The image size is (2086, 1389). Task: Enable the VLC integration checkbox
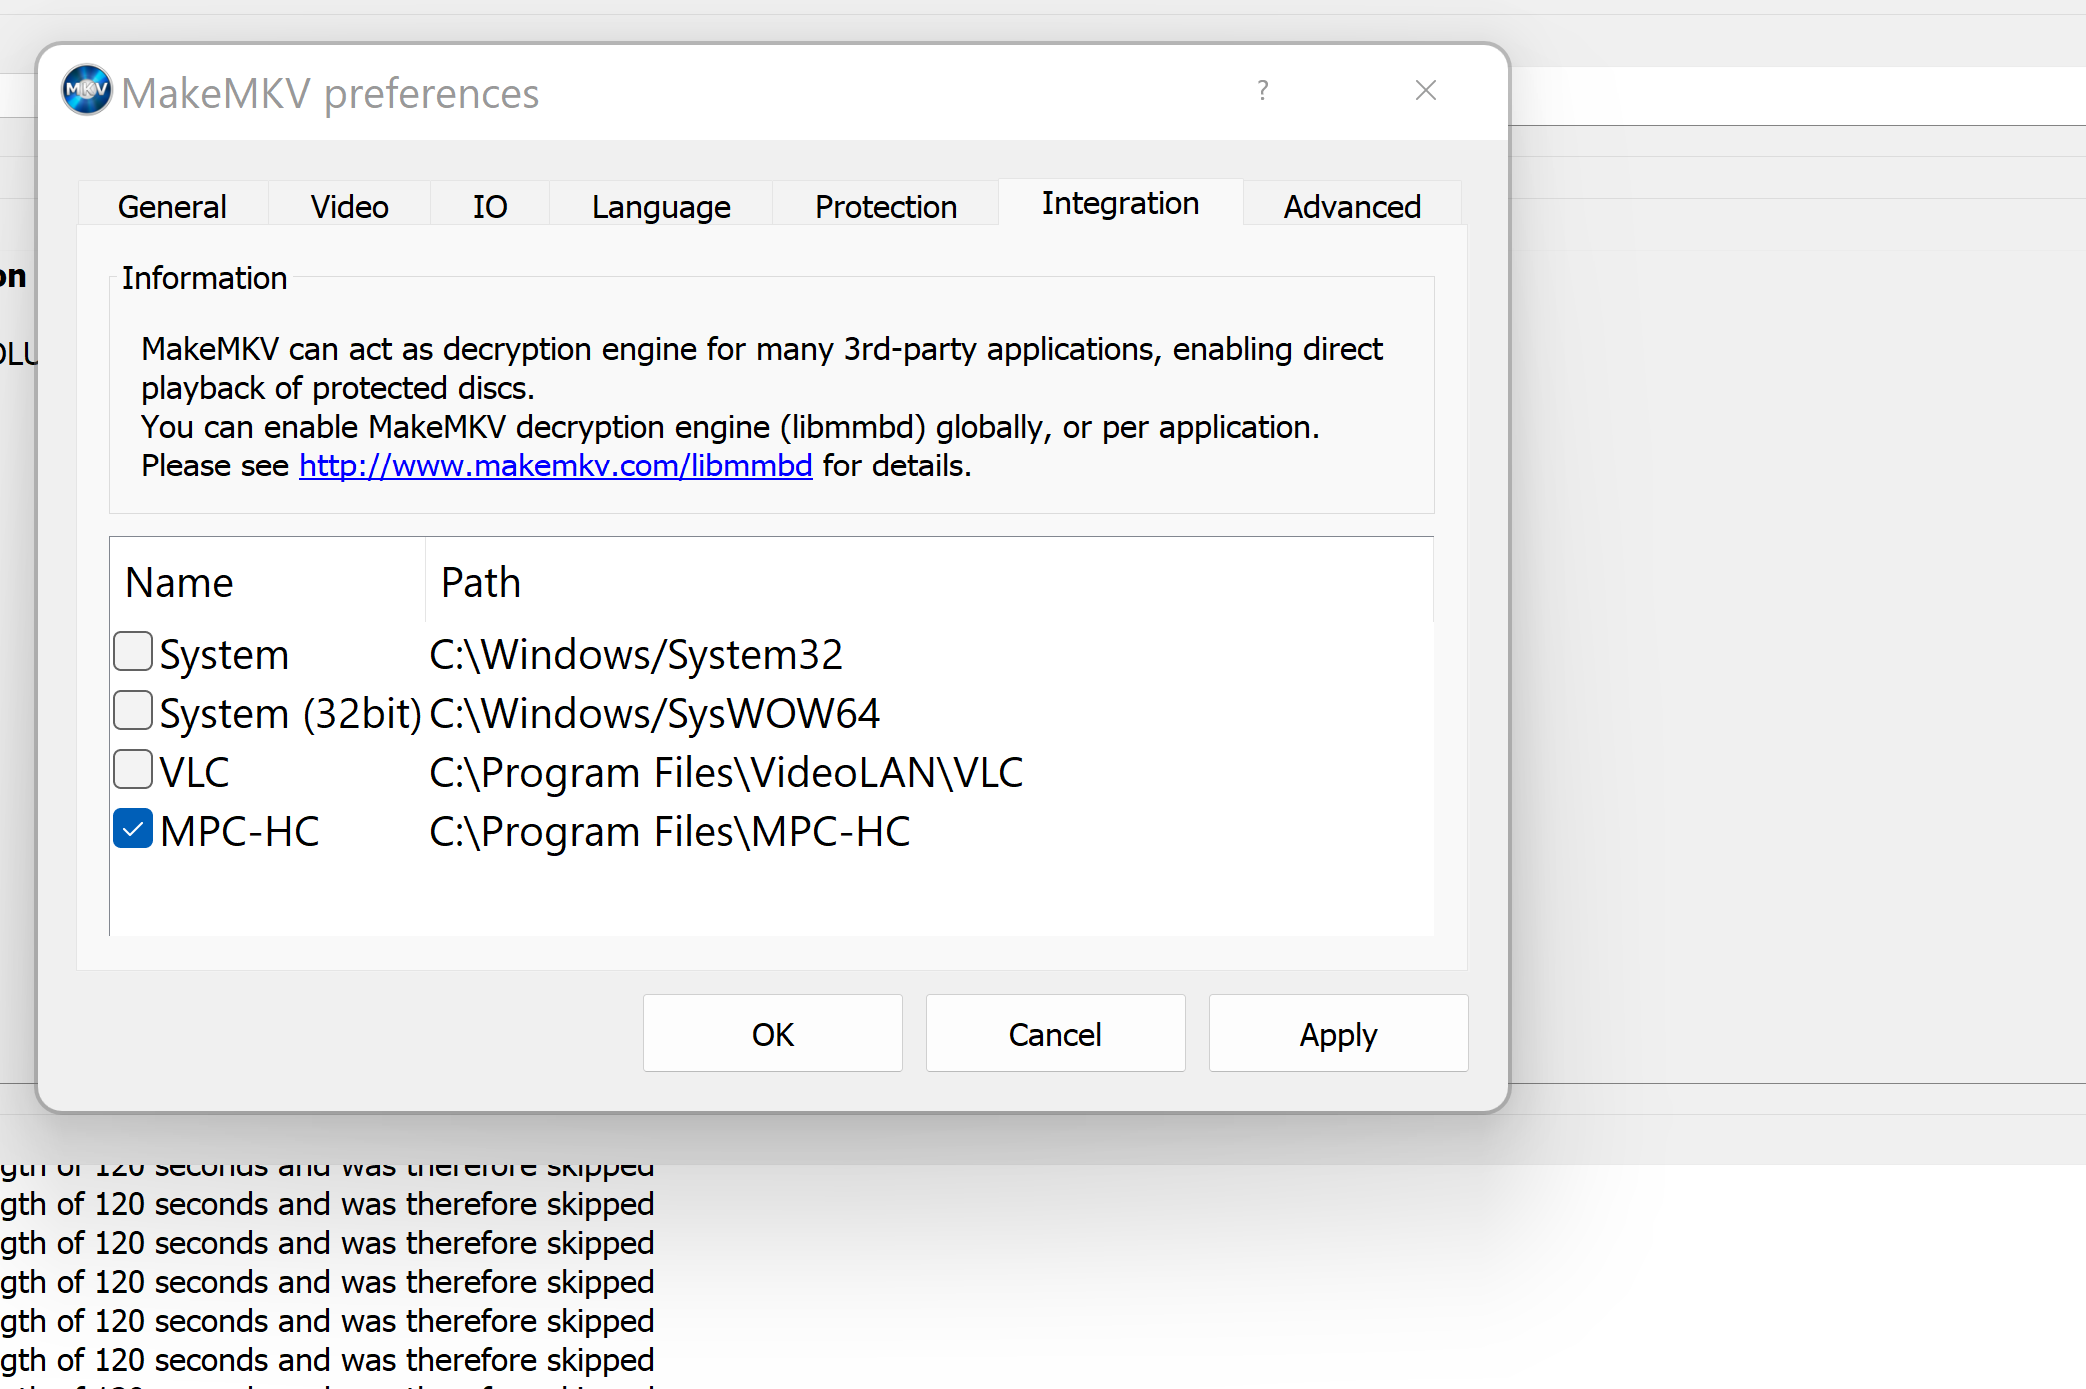click(133, 770)
